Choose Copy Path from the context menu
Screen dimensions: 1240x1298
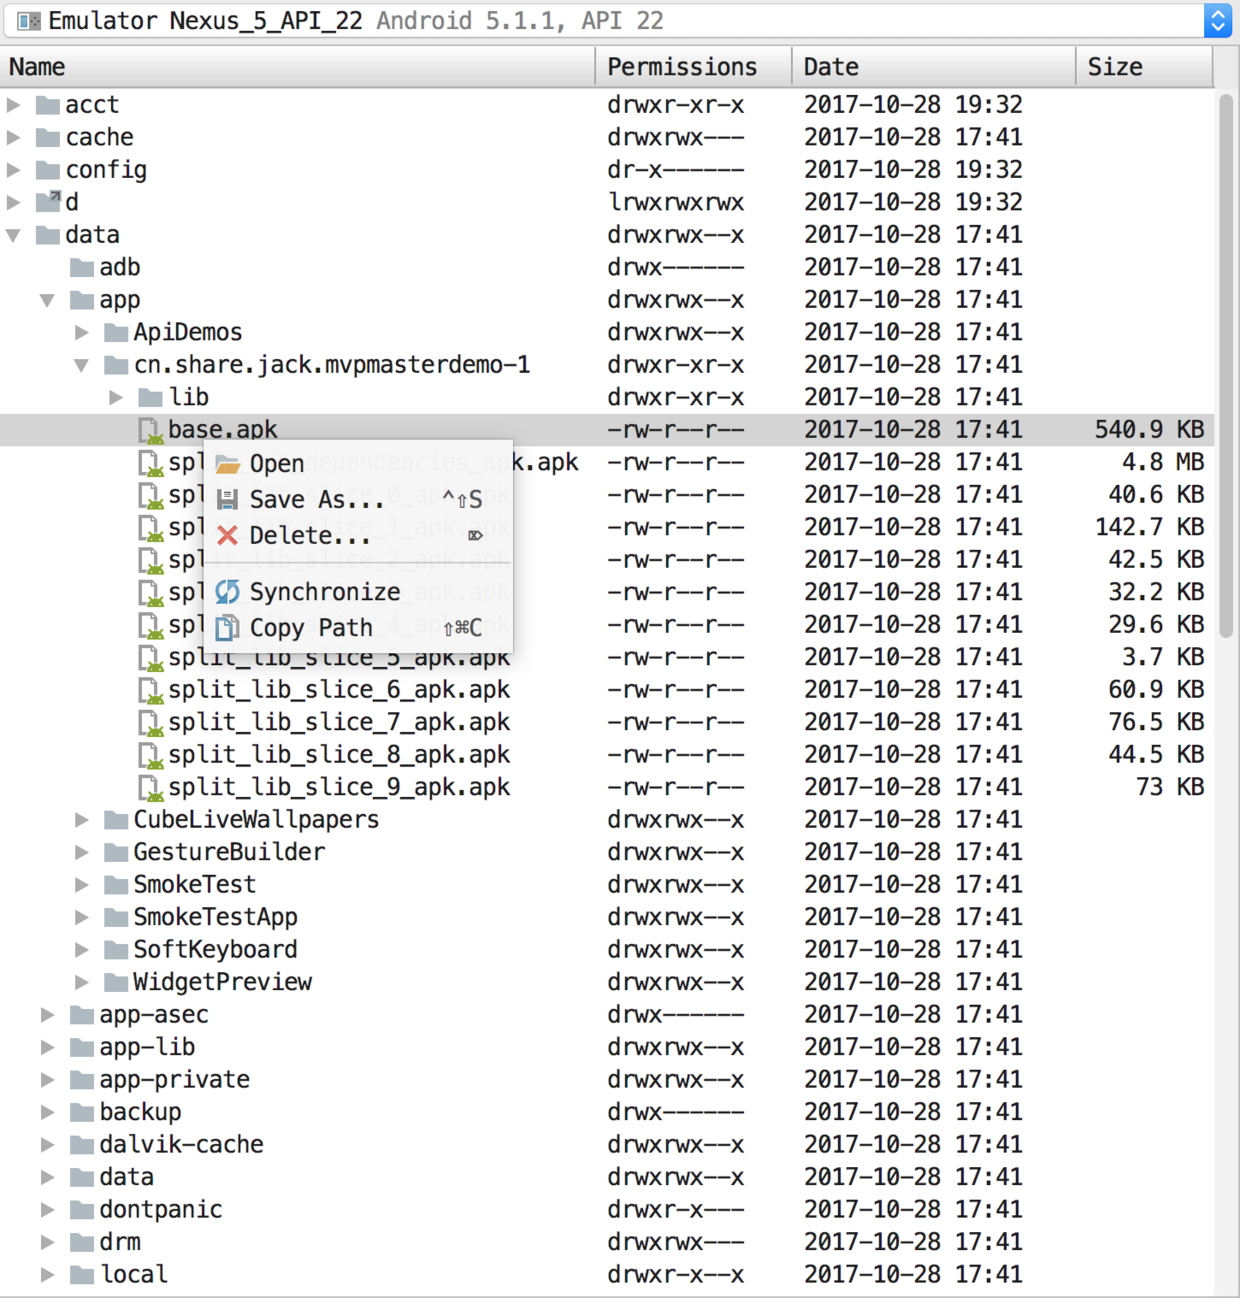pos(358,627)
